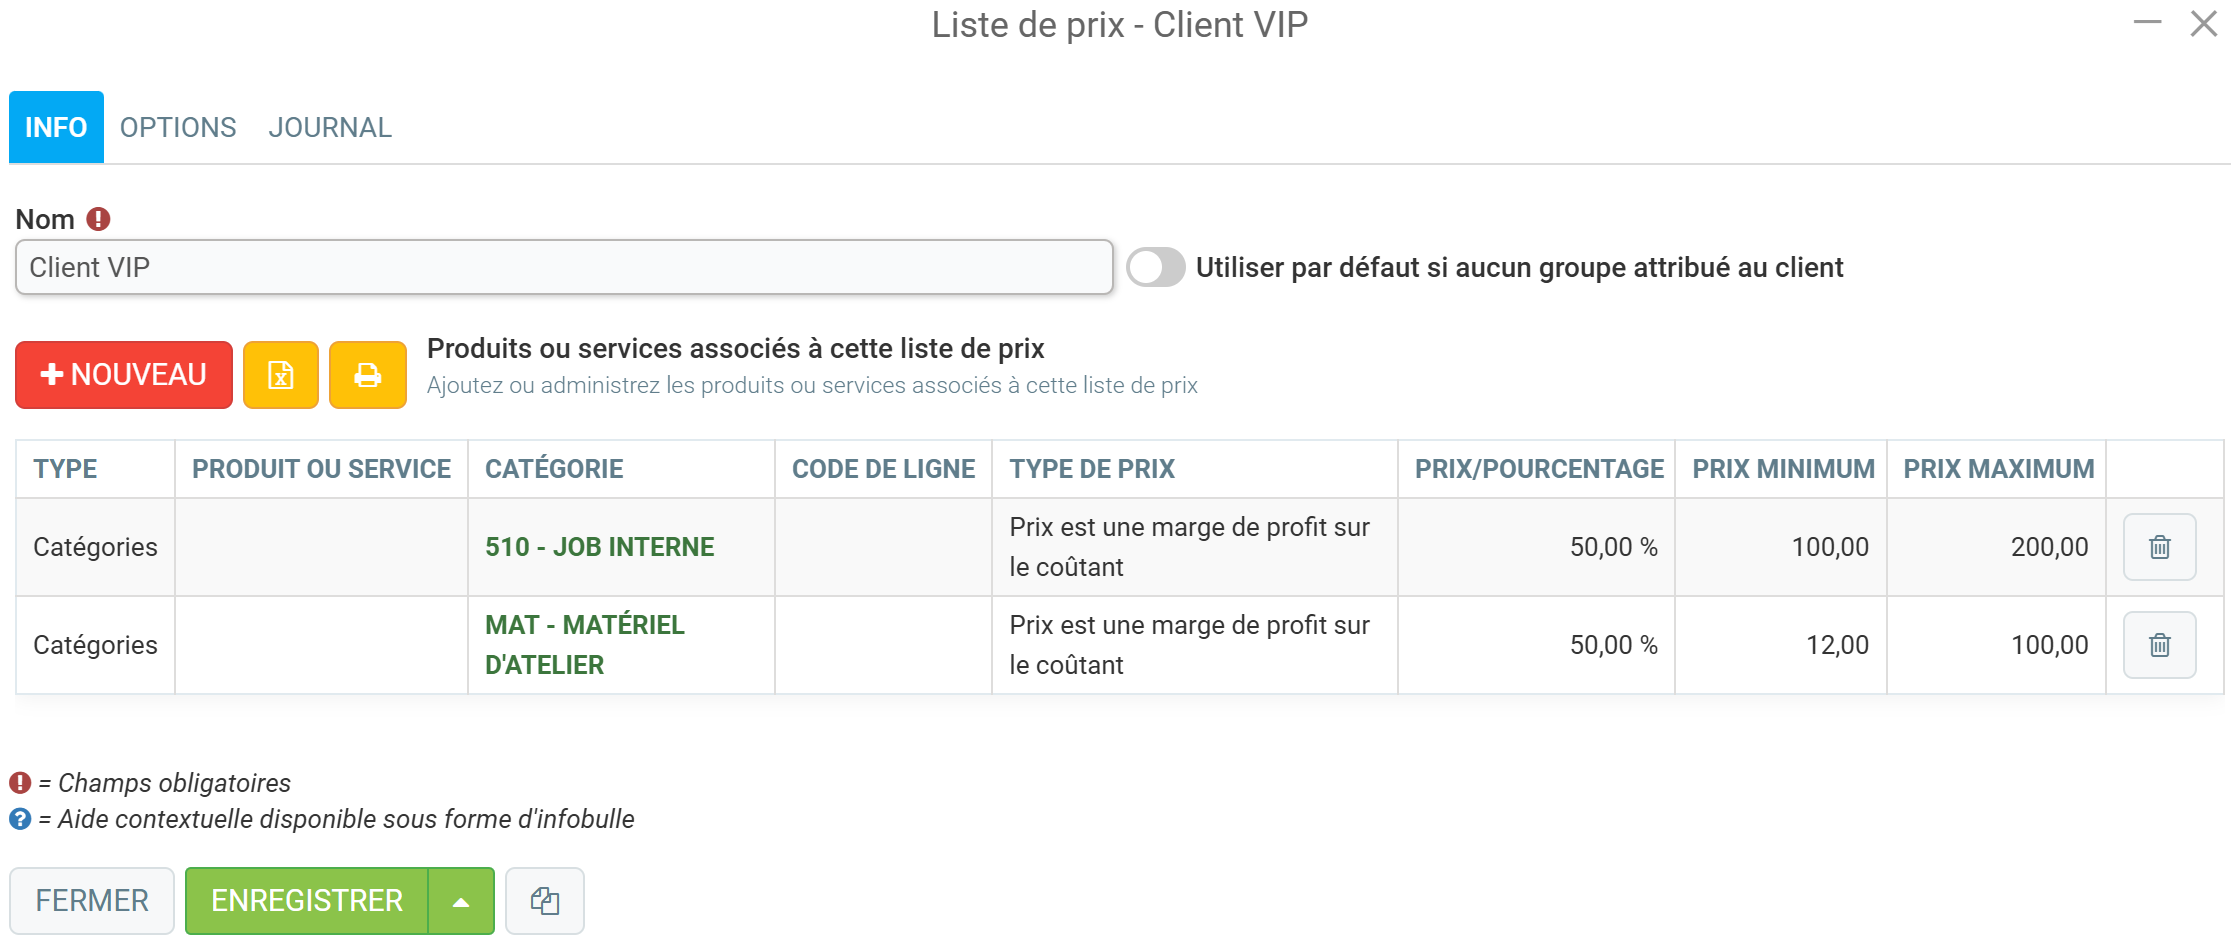Open the 510 - JOB INTERNE category link
This screenshot has height=941, width=2235.
(x=600, y=547)
